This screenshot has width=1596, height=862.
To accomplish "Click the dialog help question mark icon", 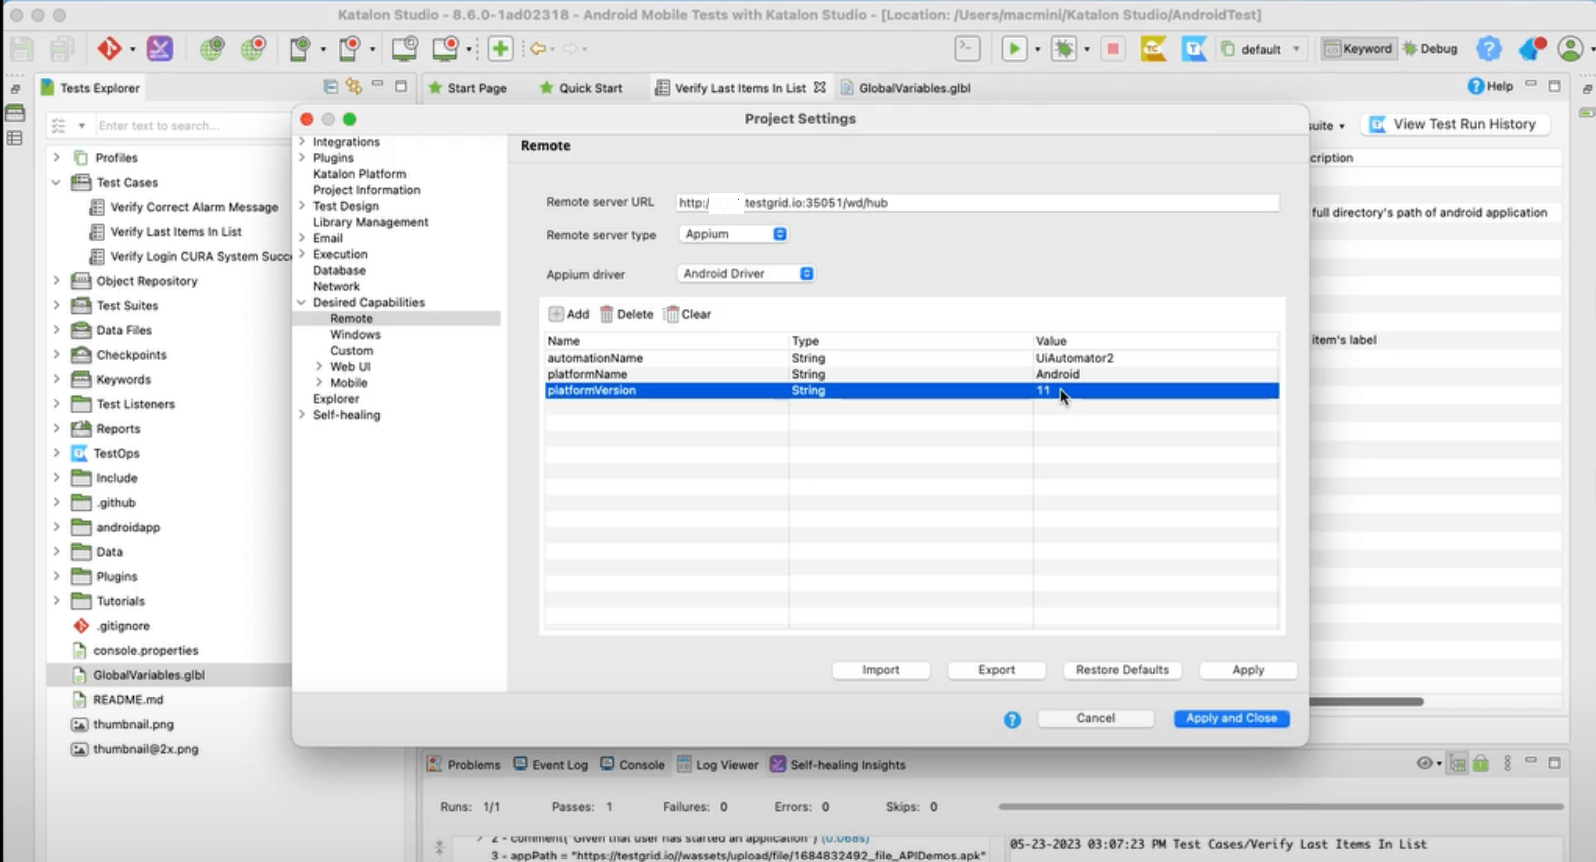I will coord(1012,719).
